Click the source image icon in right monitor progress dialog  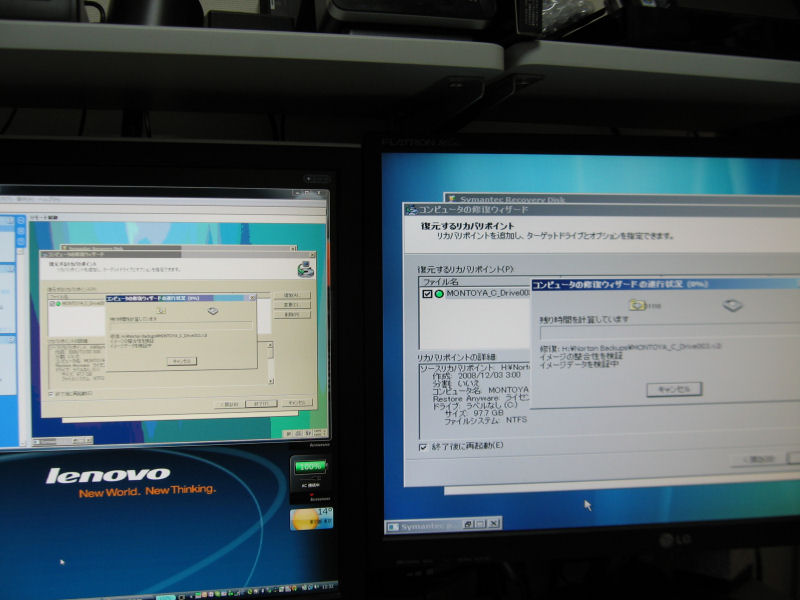coord(638,305)
